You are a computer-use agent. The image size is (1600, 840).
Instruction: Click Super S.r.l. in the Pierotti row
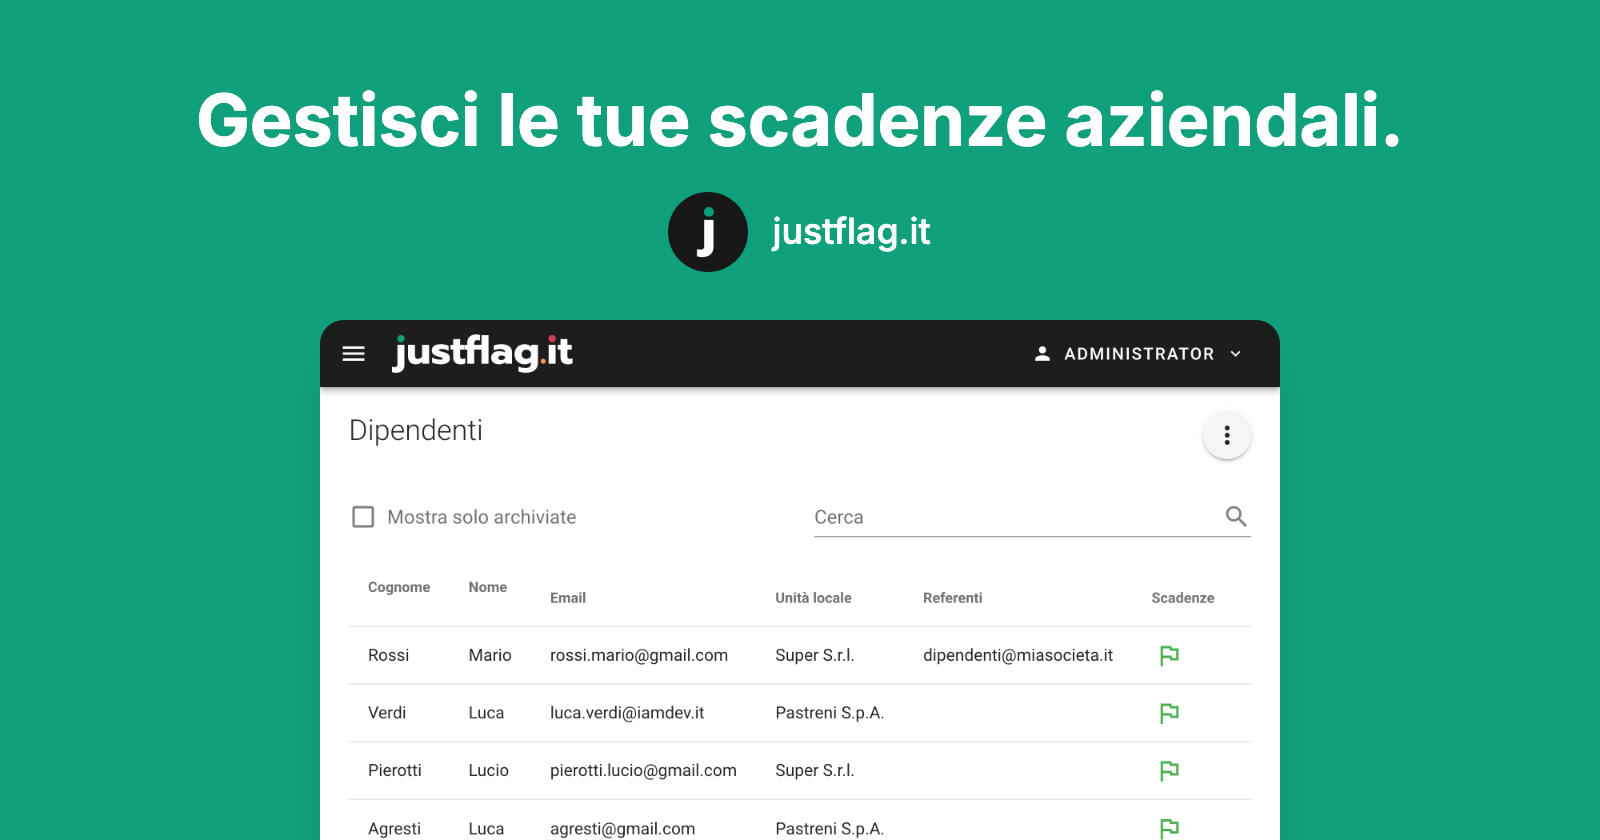tap(815, 770)
